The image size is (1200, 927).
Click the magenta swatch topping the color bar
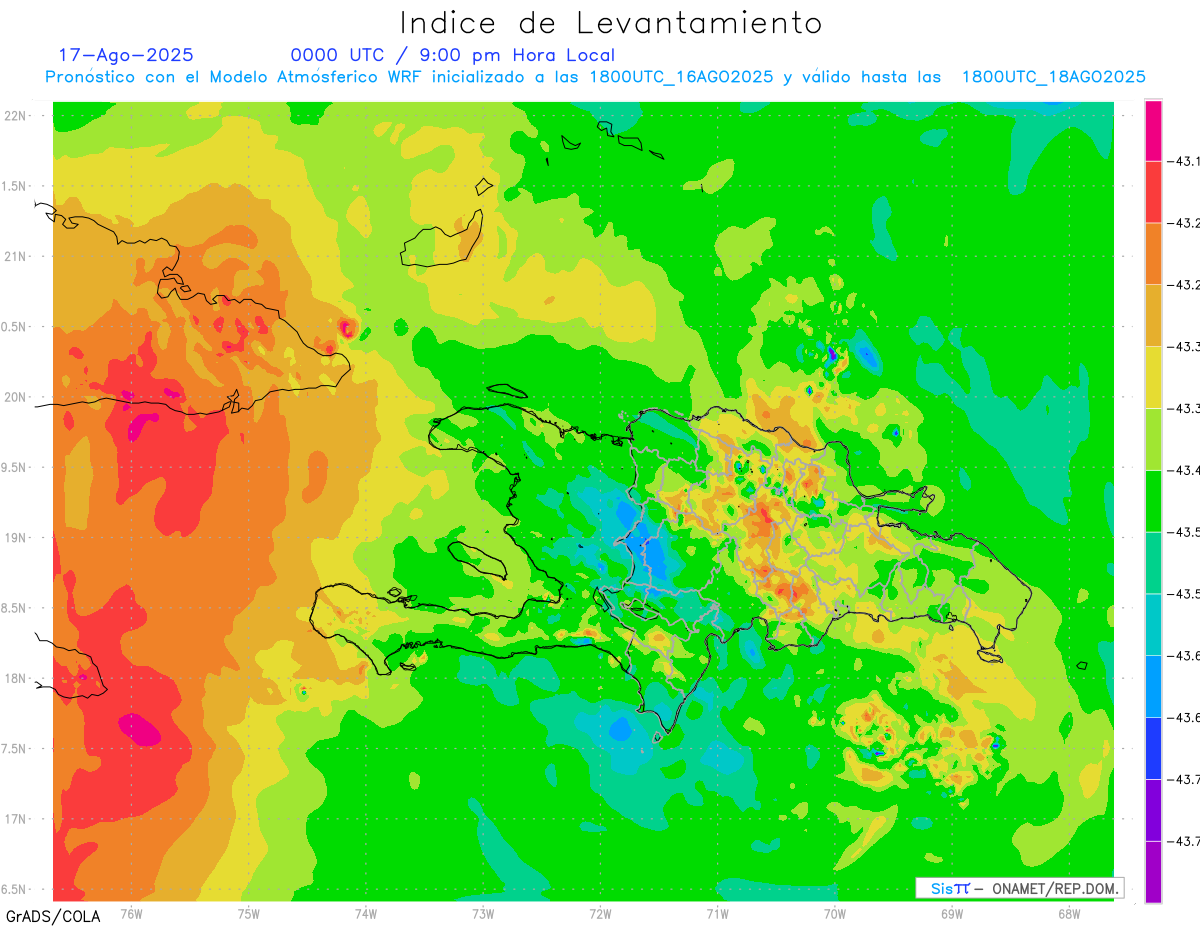pyautogui.click(x=1153, y=130)
